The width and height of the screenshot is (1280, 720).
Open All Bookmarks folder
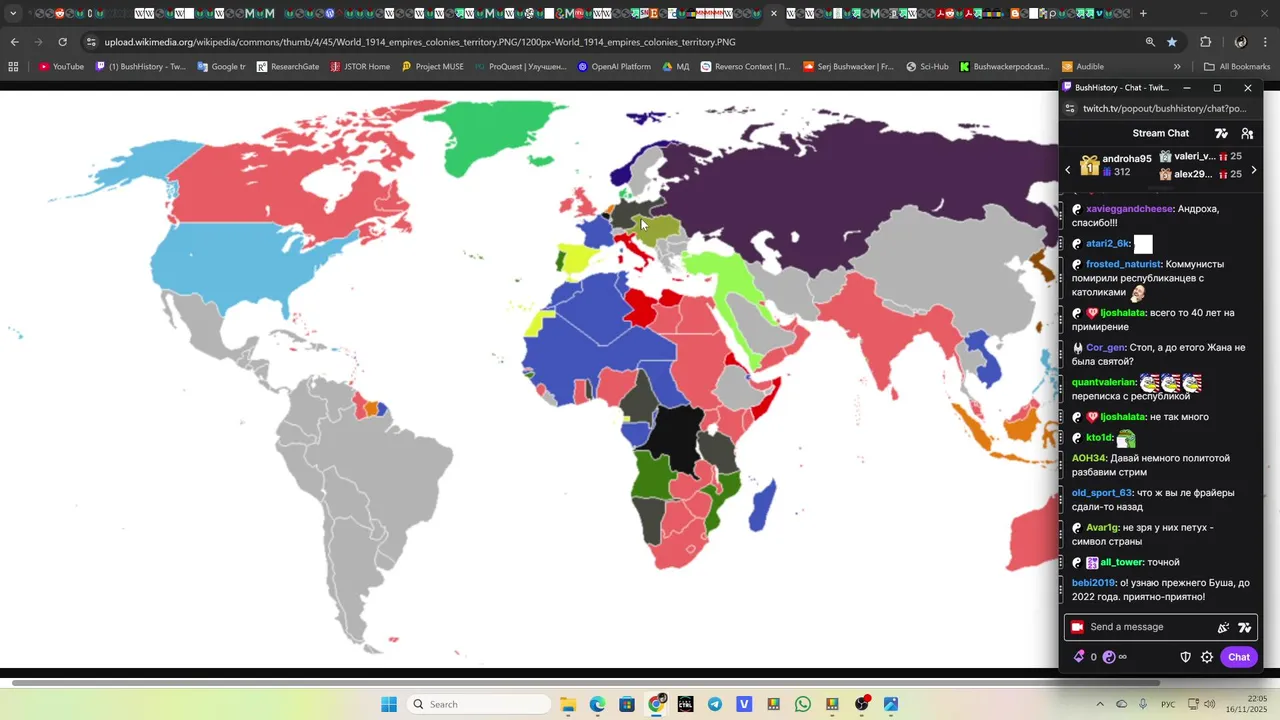pos(1237,67)
